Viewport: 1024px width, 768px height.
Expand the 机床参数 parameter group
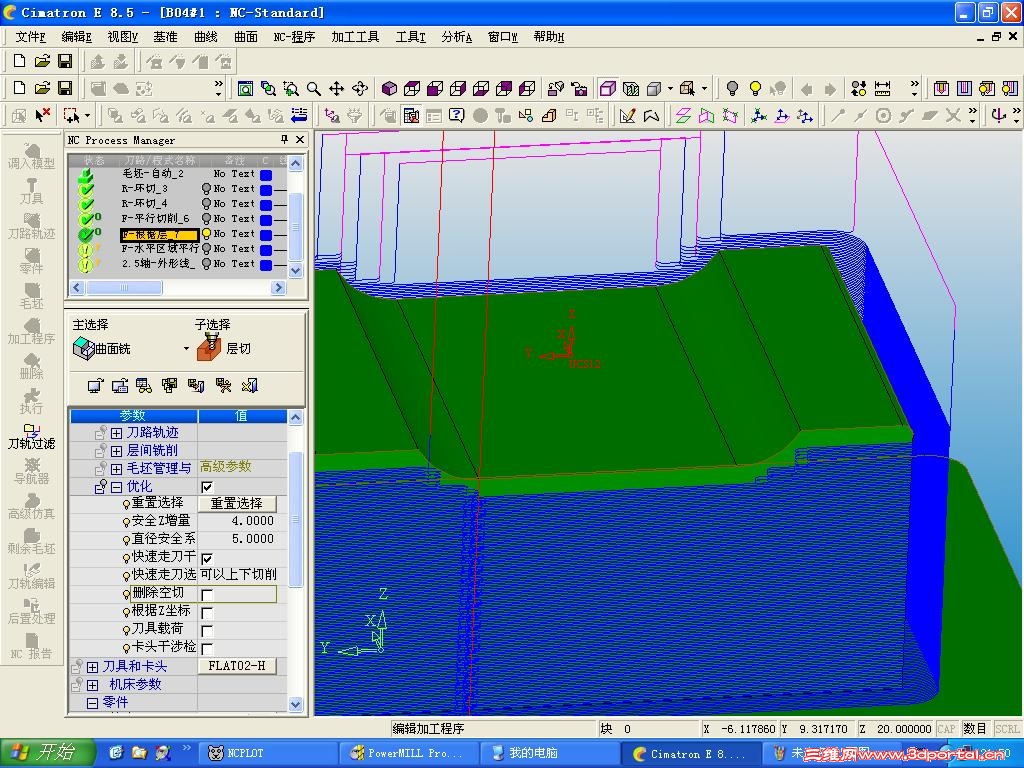point(93,685)
